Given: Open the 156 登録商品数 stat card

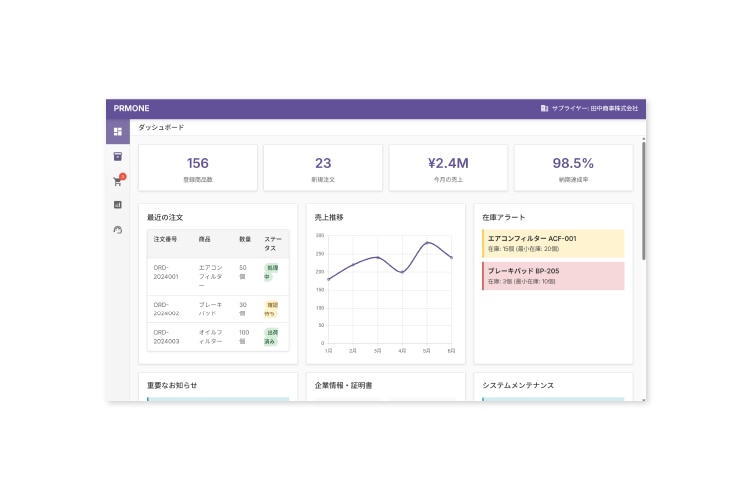Looking at the screenshot, I should (198, 168).
